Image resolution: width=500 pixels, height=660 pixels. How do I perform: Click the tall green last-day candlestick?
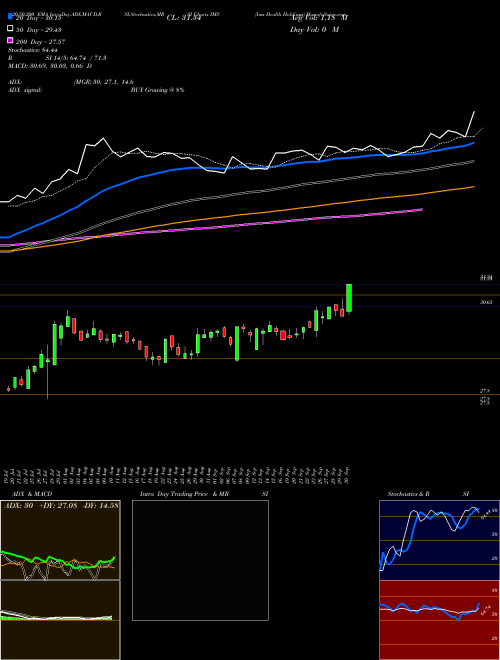[x=349, y=298]
